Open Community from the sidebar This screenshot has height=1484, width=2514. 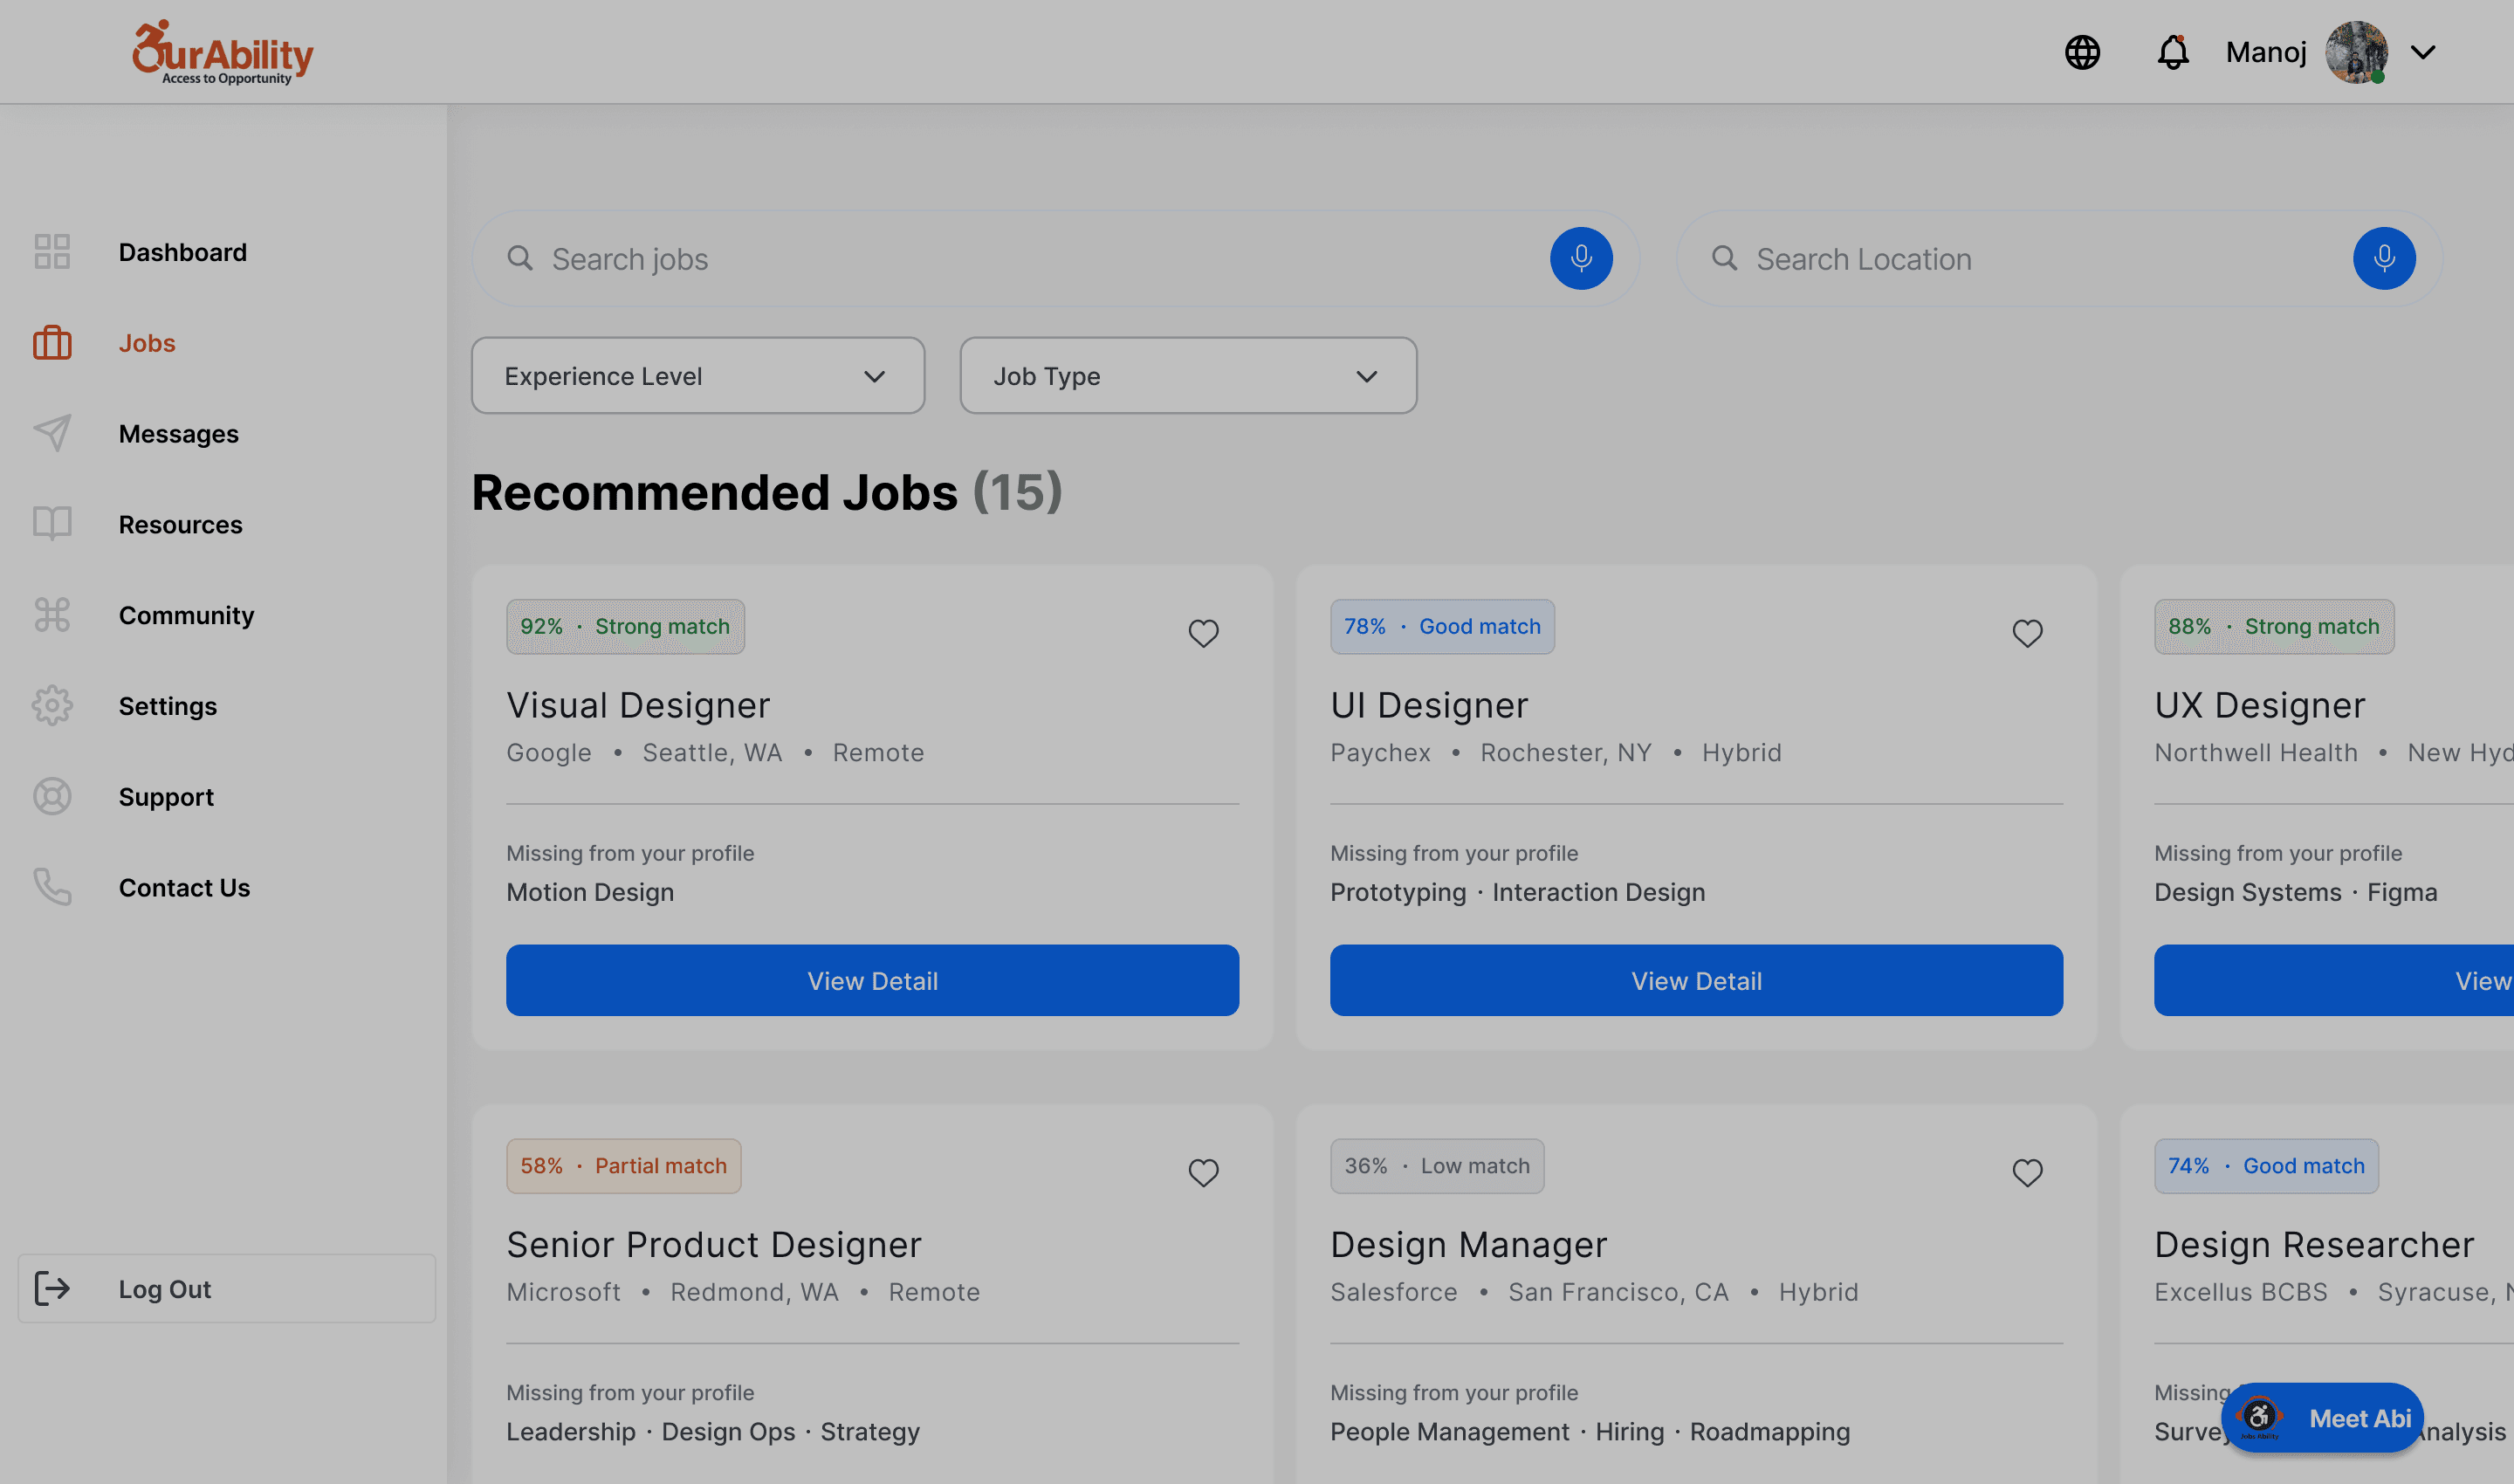pyautogui.click(x=187, y=615)
